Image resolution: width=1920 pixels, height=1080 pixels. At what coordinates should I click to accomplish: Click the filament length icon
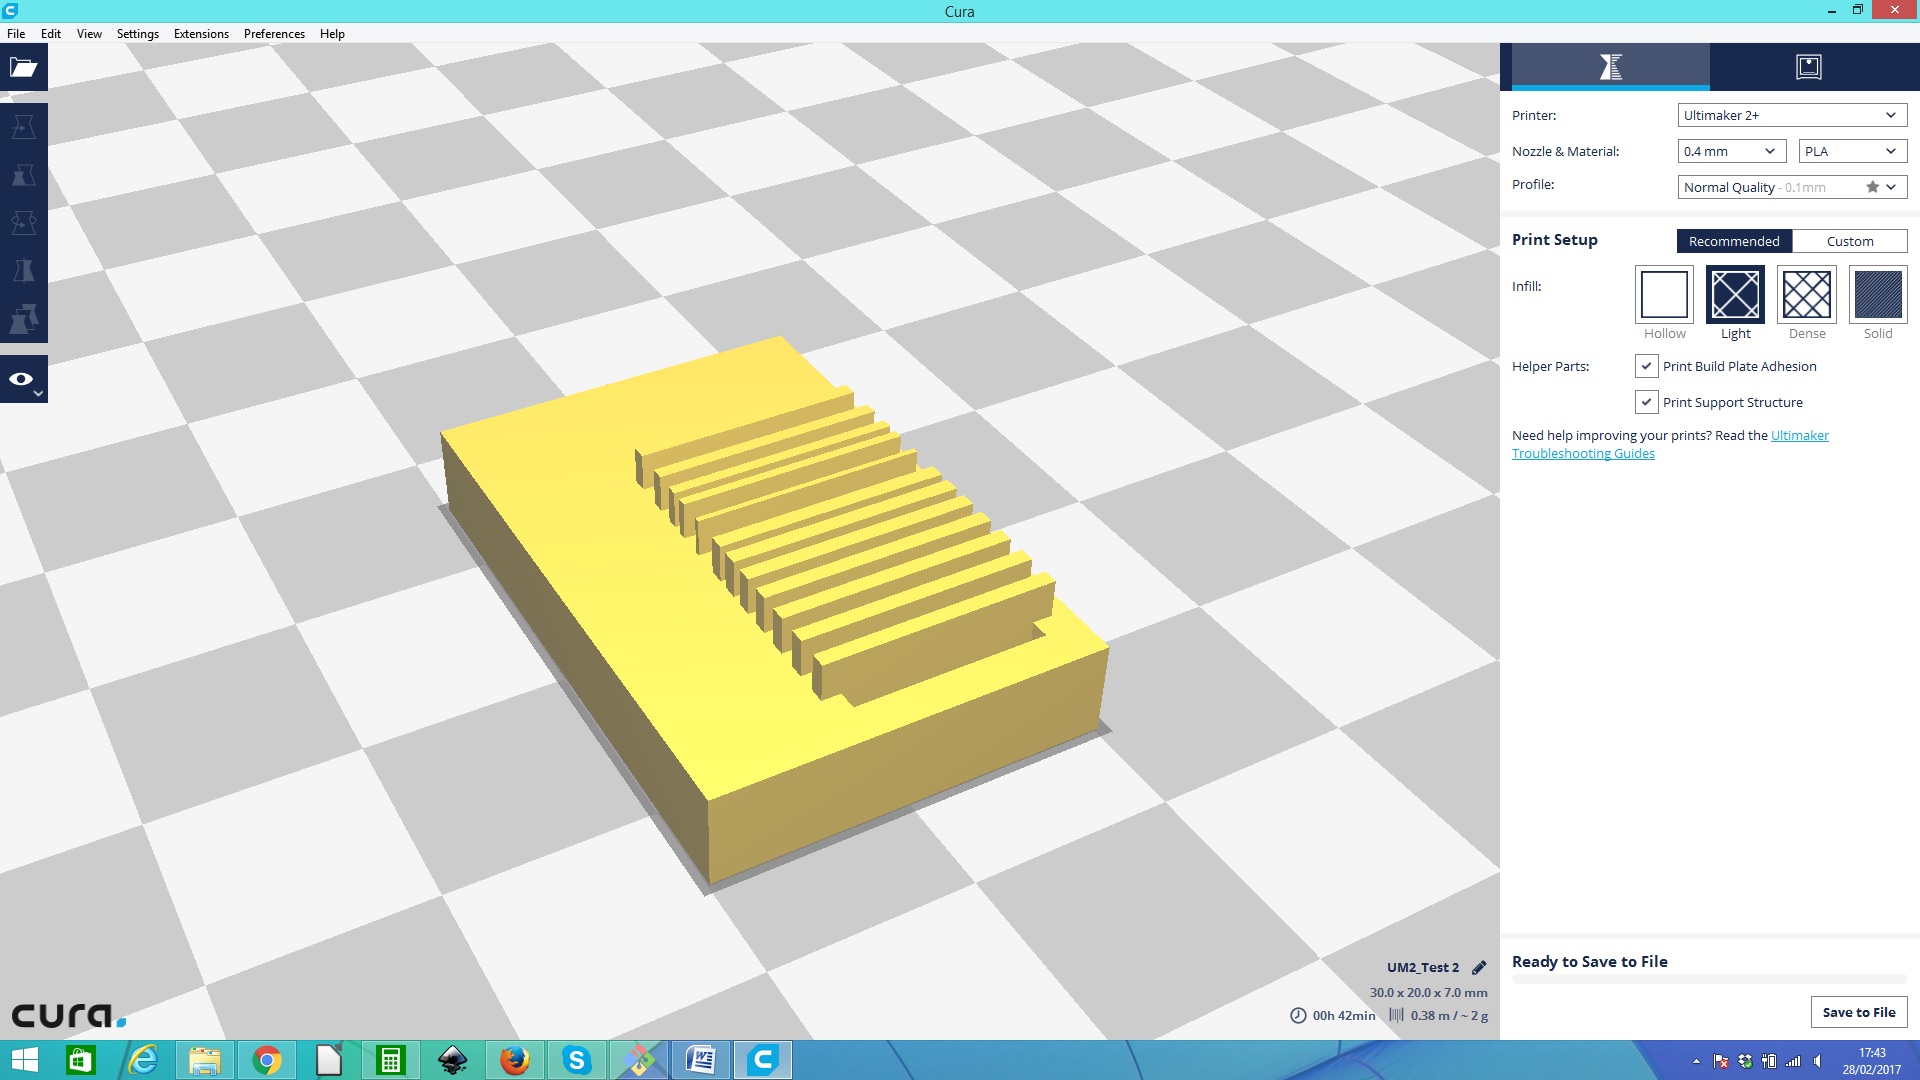point(1396,1015)
